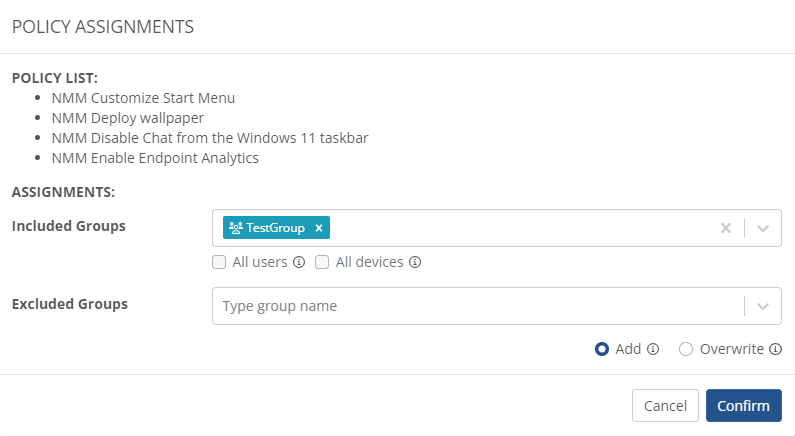Viewport: 795px width, 436px height.
Task: Expand the Included Groups dropdown arrow
Action: coord(763,228)
